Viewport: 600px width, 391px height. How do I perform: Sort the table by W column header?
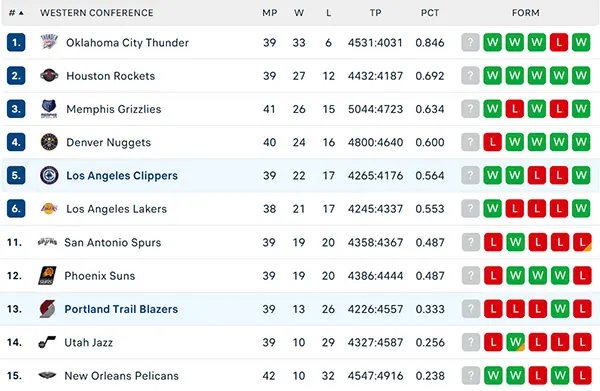pos(299,13)
